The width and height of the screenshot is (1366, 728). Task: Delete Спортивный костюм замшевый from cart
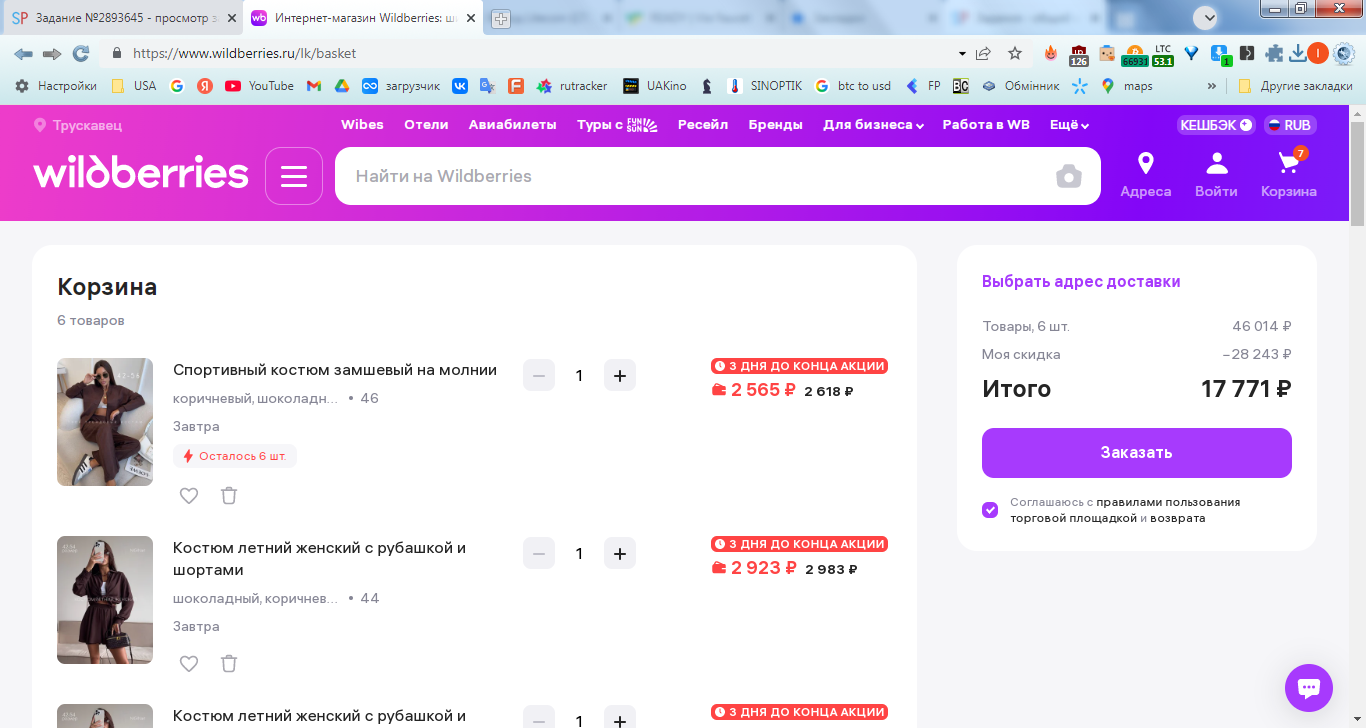(229, 495)
